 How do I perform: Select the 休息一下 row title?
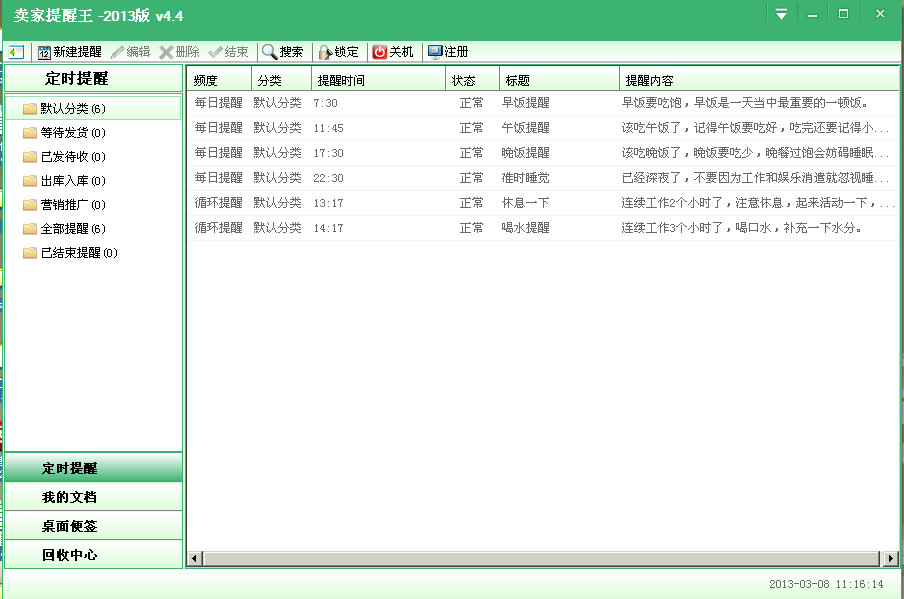tap(525, 203)
